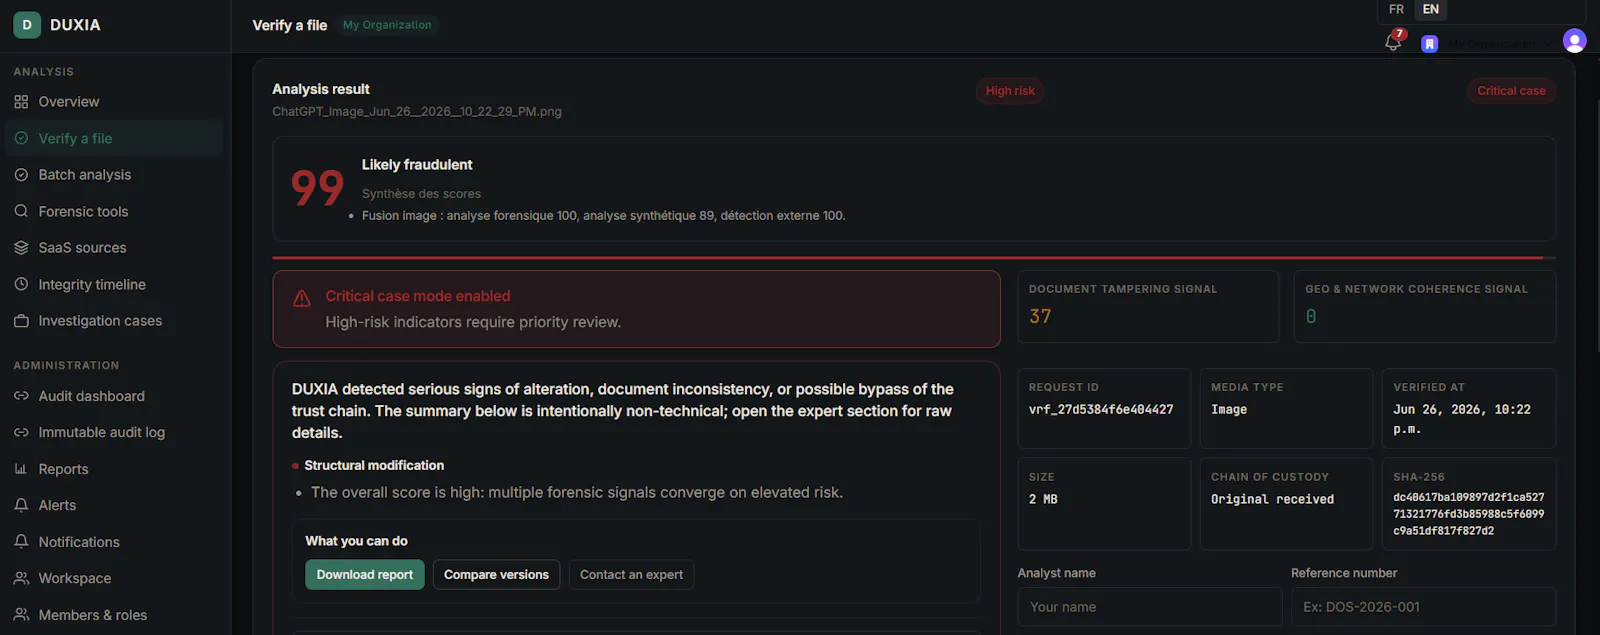Click the Document tampering signal value 37

pyautogui.click(x=1040, y=317)
